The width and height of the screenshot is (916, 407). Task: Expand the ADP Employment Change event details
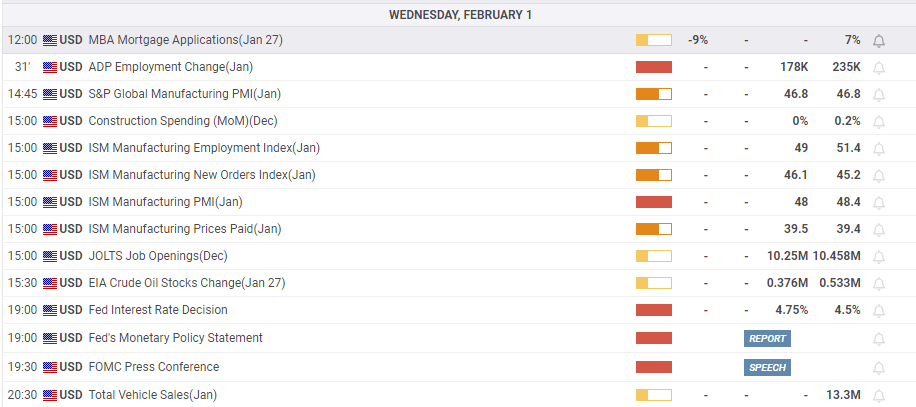point(171,67)
